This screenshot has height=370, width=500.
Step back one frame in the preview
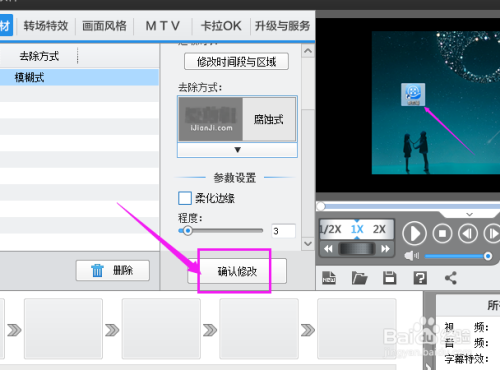click(468, 234)
